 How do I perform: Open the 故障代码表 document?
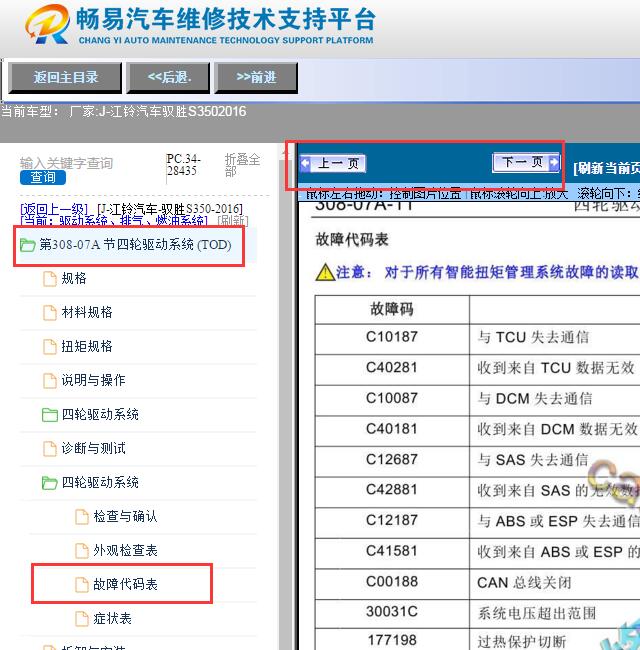click(125, 584)
